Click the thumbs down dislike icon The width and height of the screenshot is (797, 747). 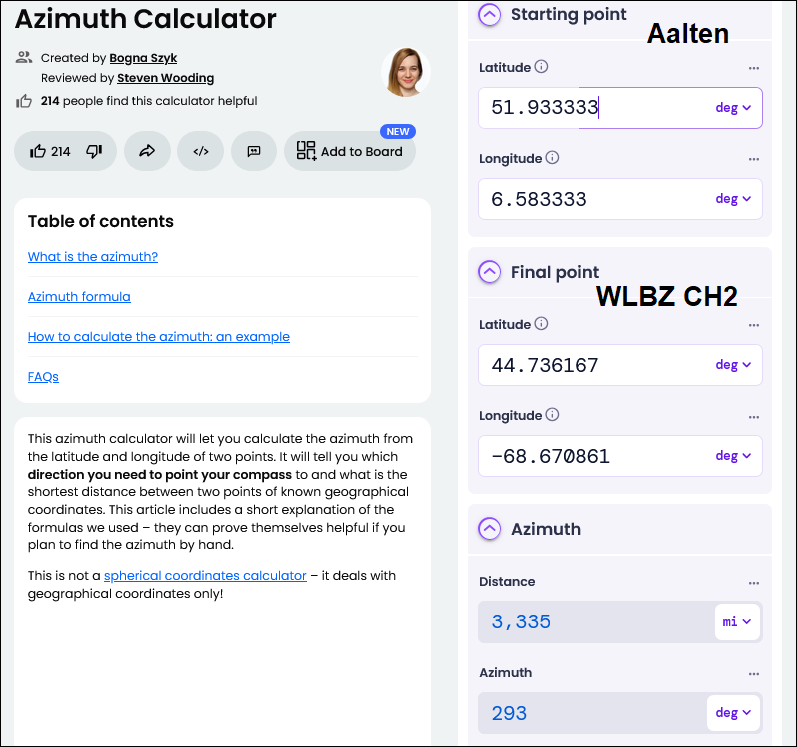pos(94,151)
